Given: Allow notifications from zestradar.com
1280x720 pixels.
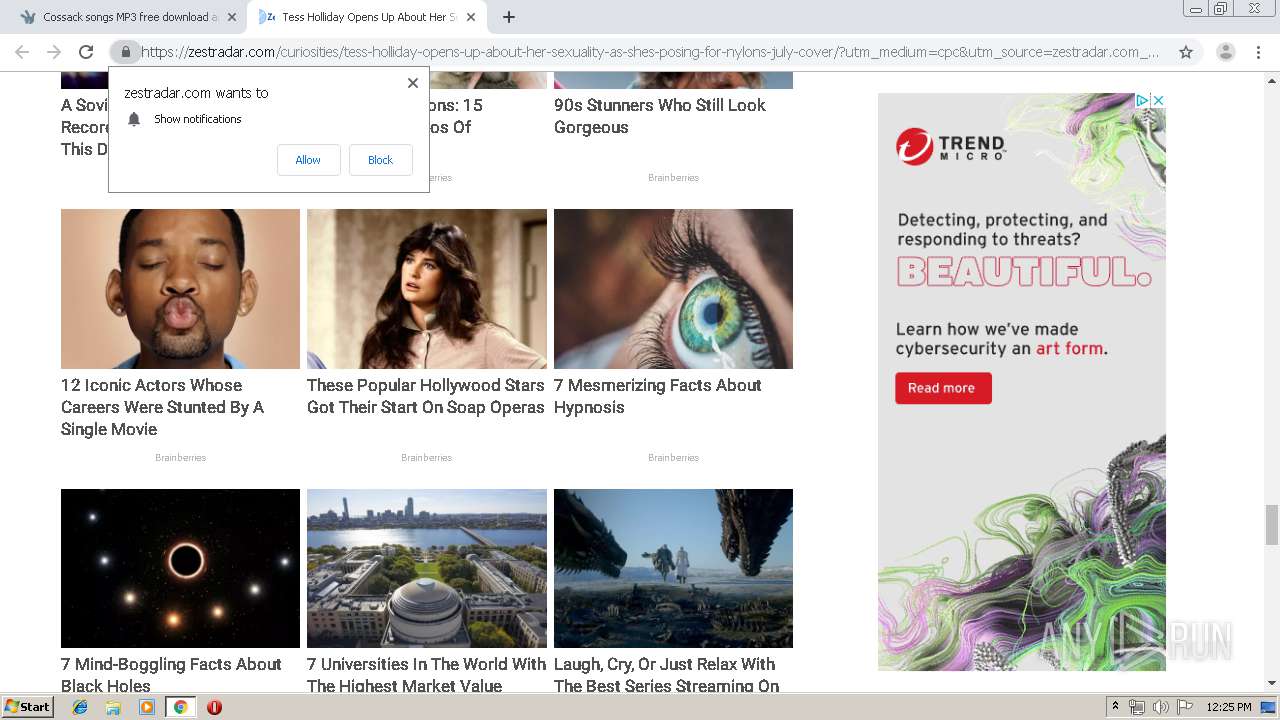Looking at the screenshot, I should click(308, 160).
